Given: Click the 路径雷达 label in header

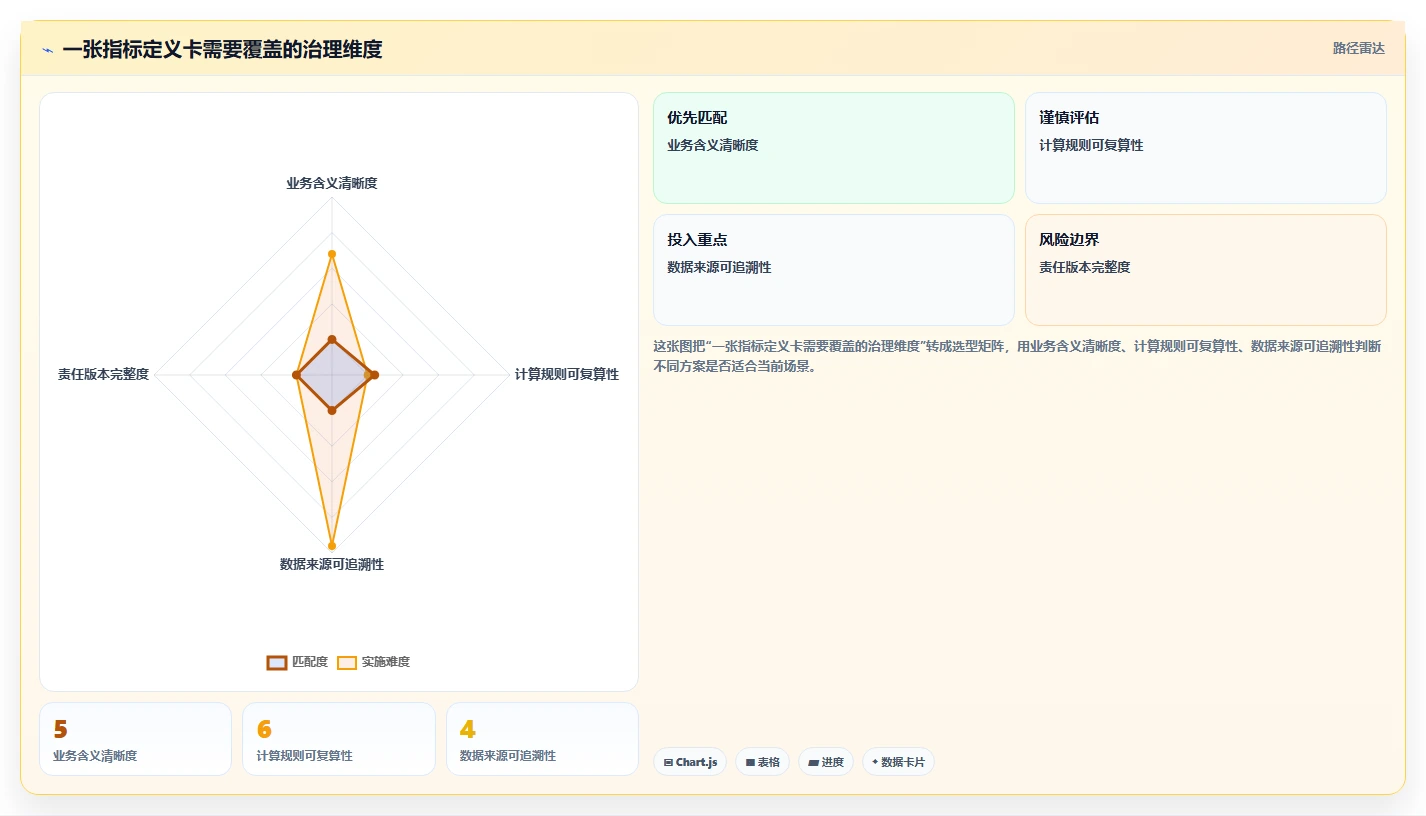Looking at the screenshot, I should click(1358, 48).
